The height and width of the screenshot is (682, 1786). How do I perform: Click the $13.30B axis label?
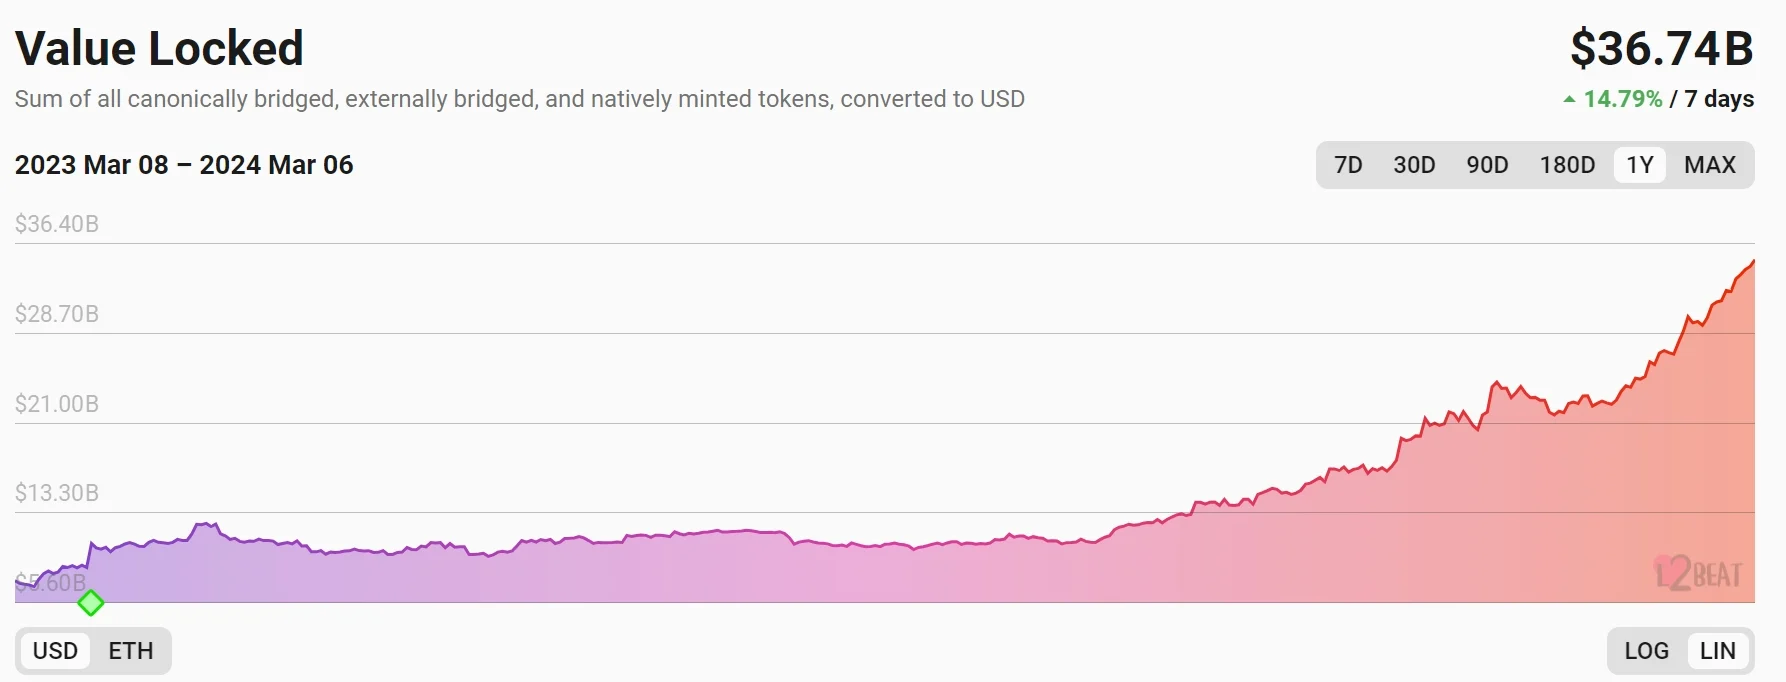click(x=57, y=493)
